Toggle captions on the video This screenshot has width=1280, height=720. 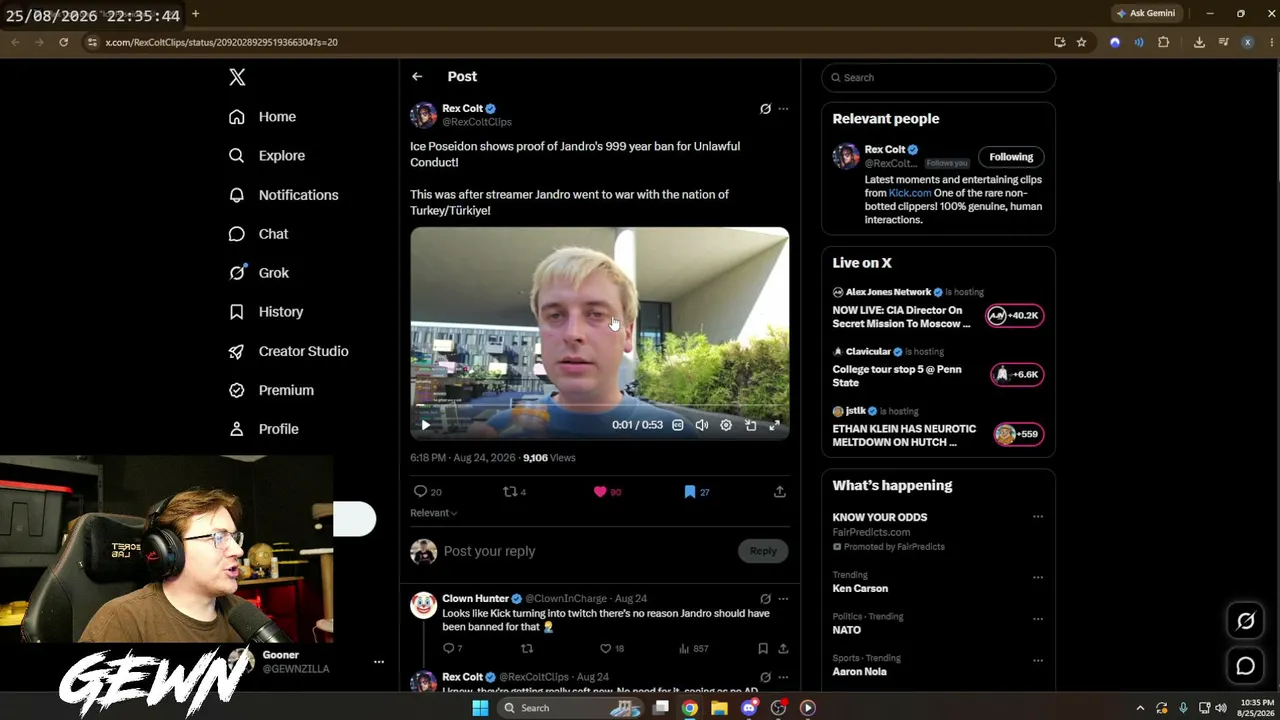point(678,425)
